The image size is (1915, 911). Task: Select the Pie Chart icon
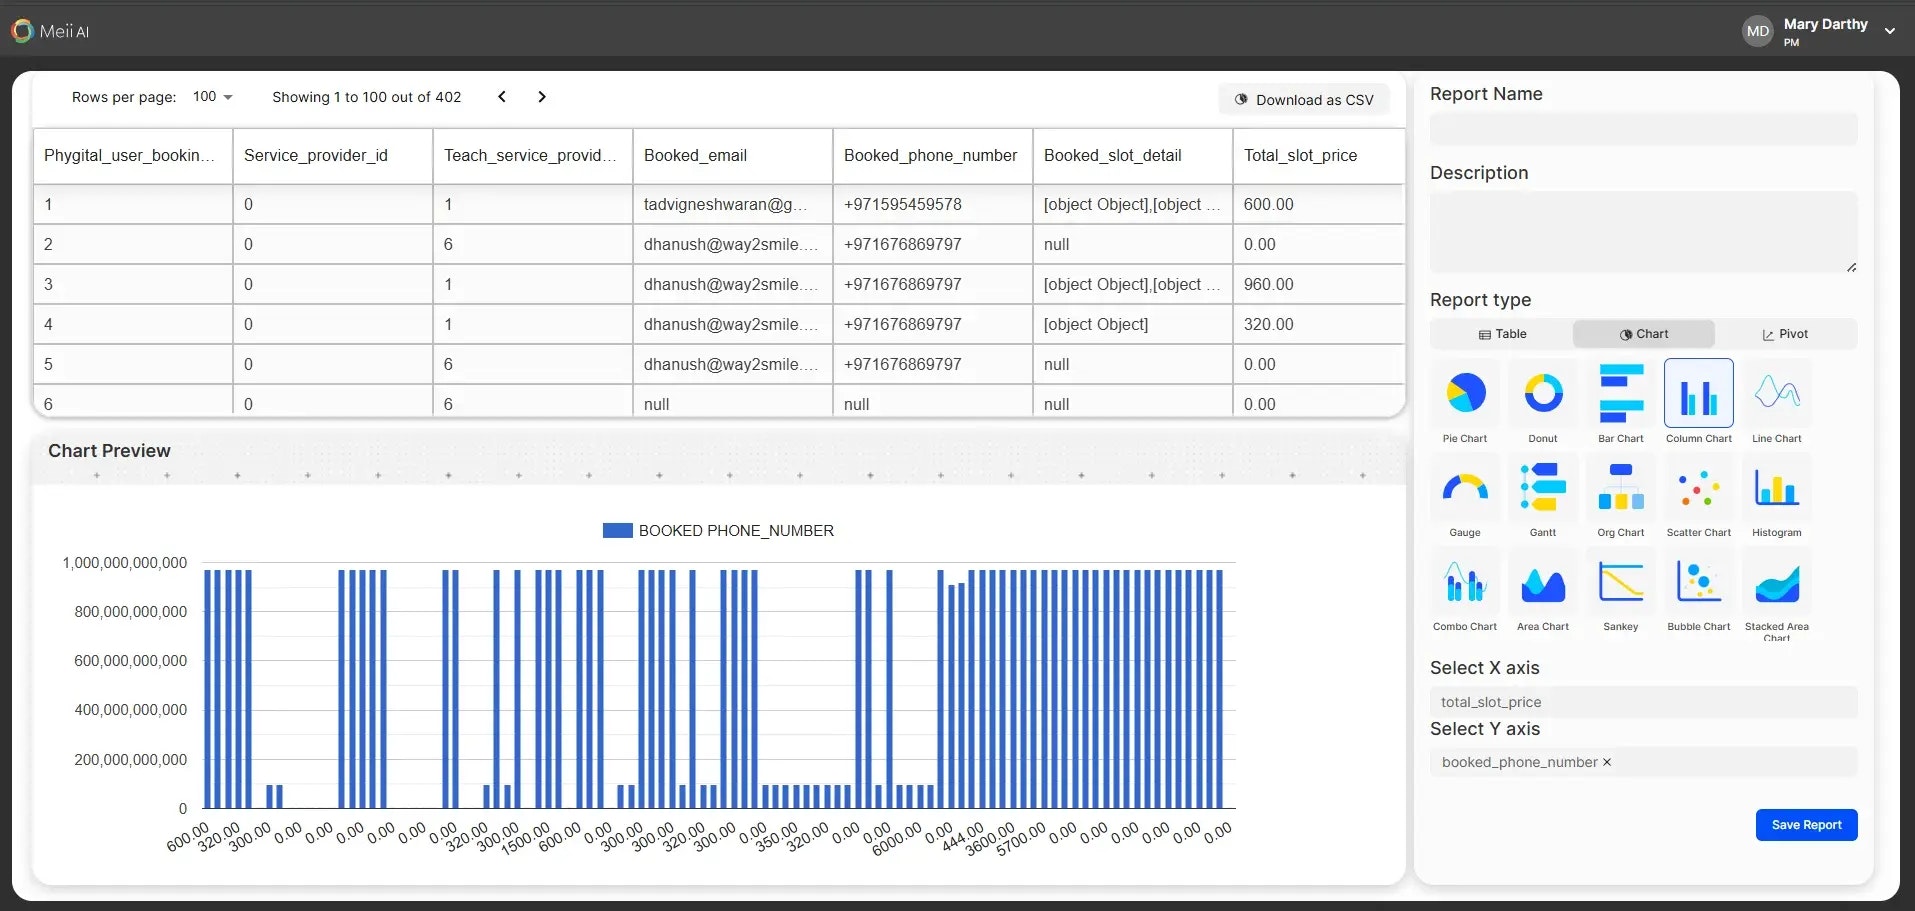pos(1465,393)
